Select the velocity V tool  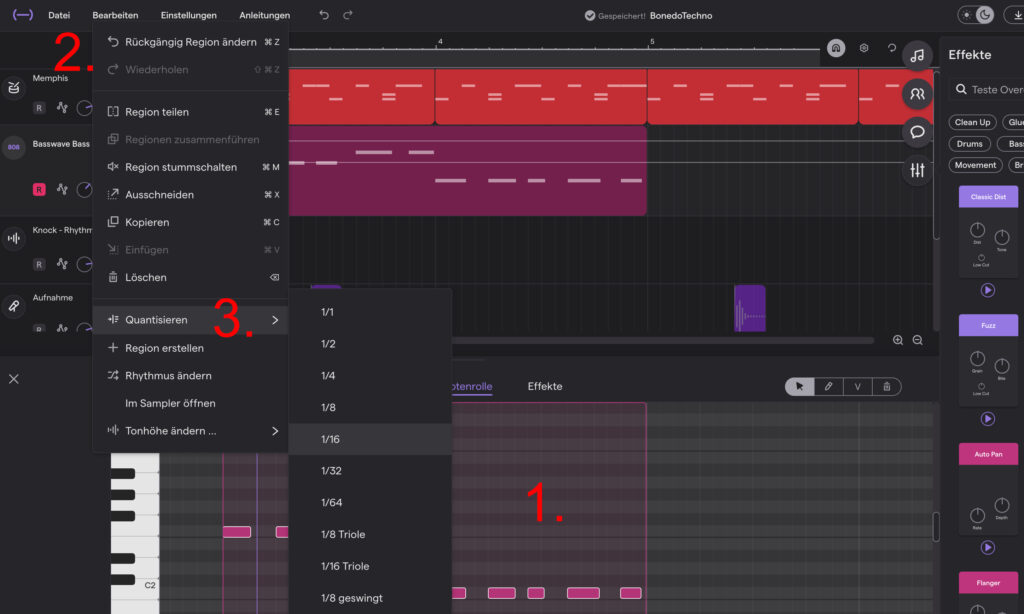click(x=857, y=387)
